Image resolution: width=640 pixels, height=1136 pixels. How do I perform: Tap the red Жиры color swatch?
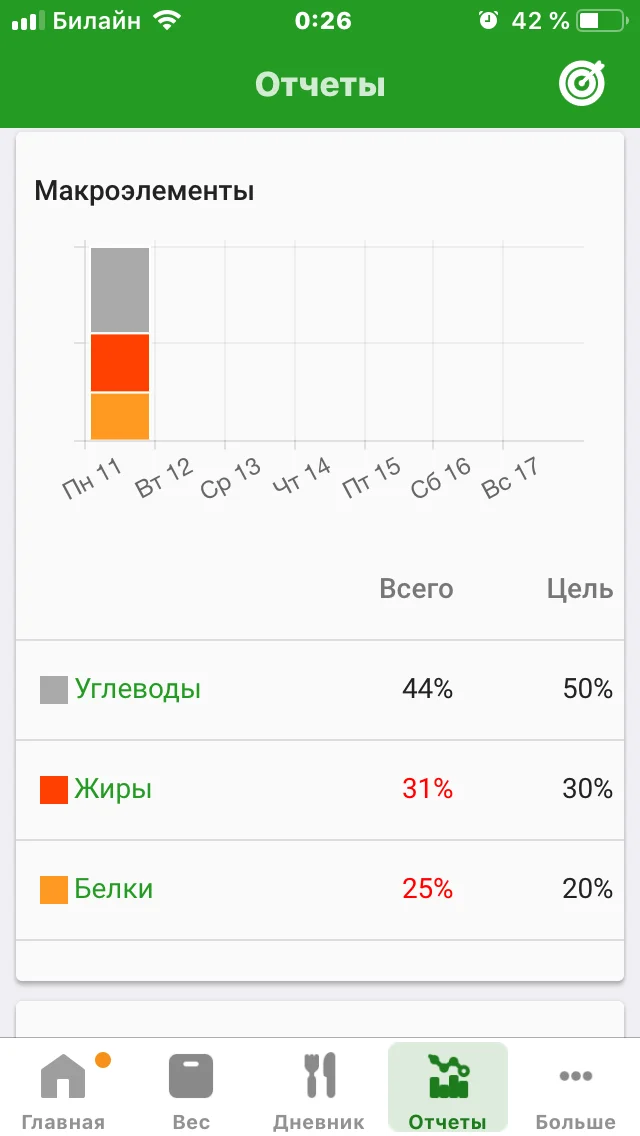54,790
